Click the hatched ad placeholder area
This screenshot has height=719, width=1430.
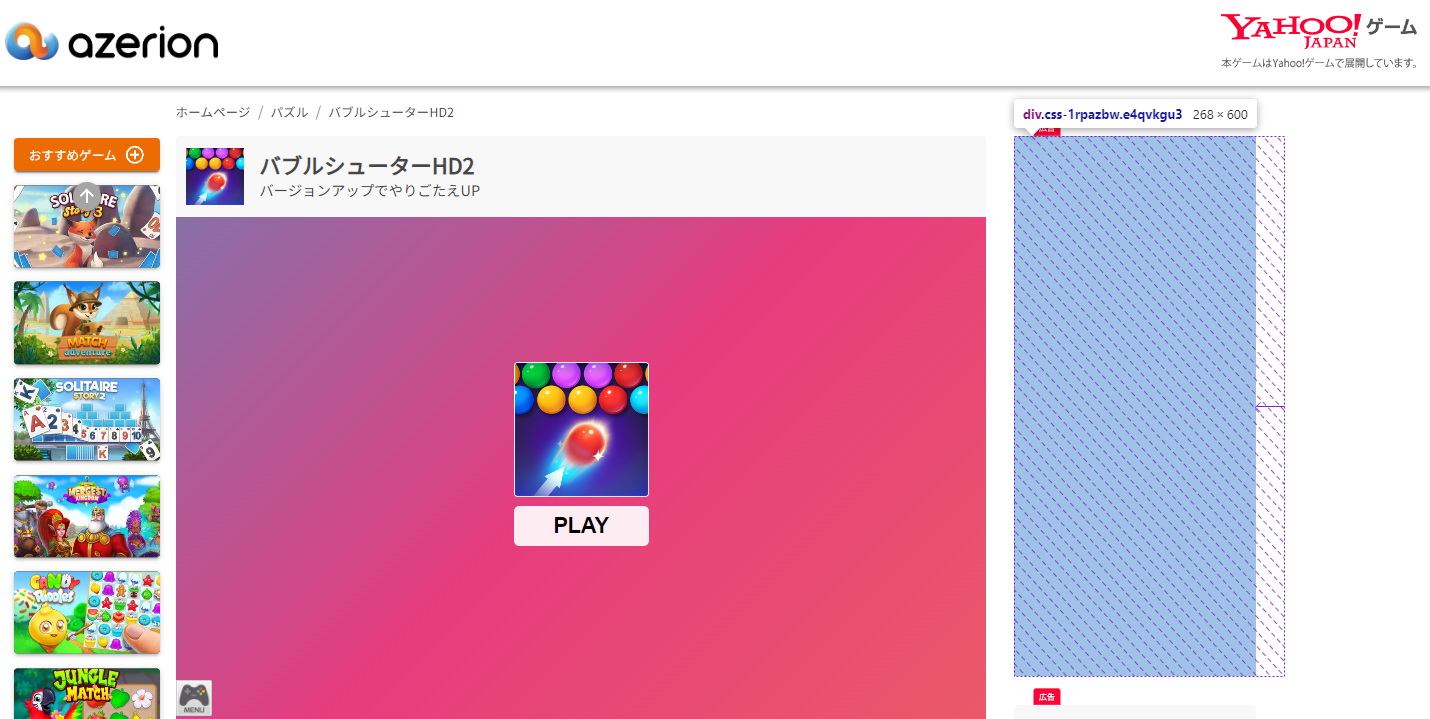coord(1148,407)
